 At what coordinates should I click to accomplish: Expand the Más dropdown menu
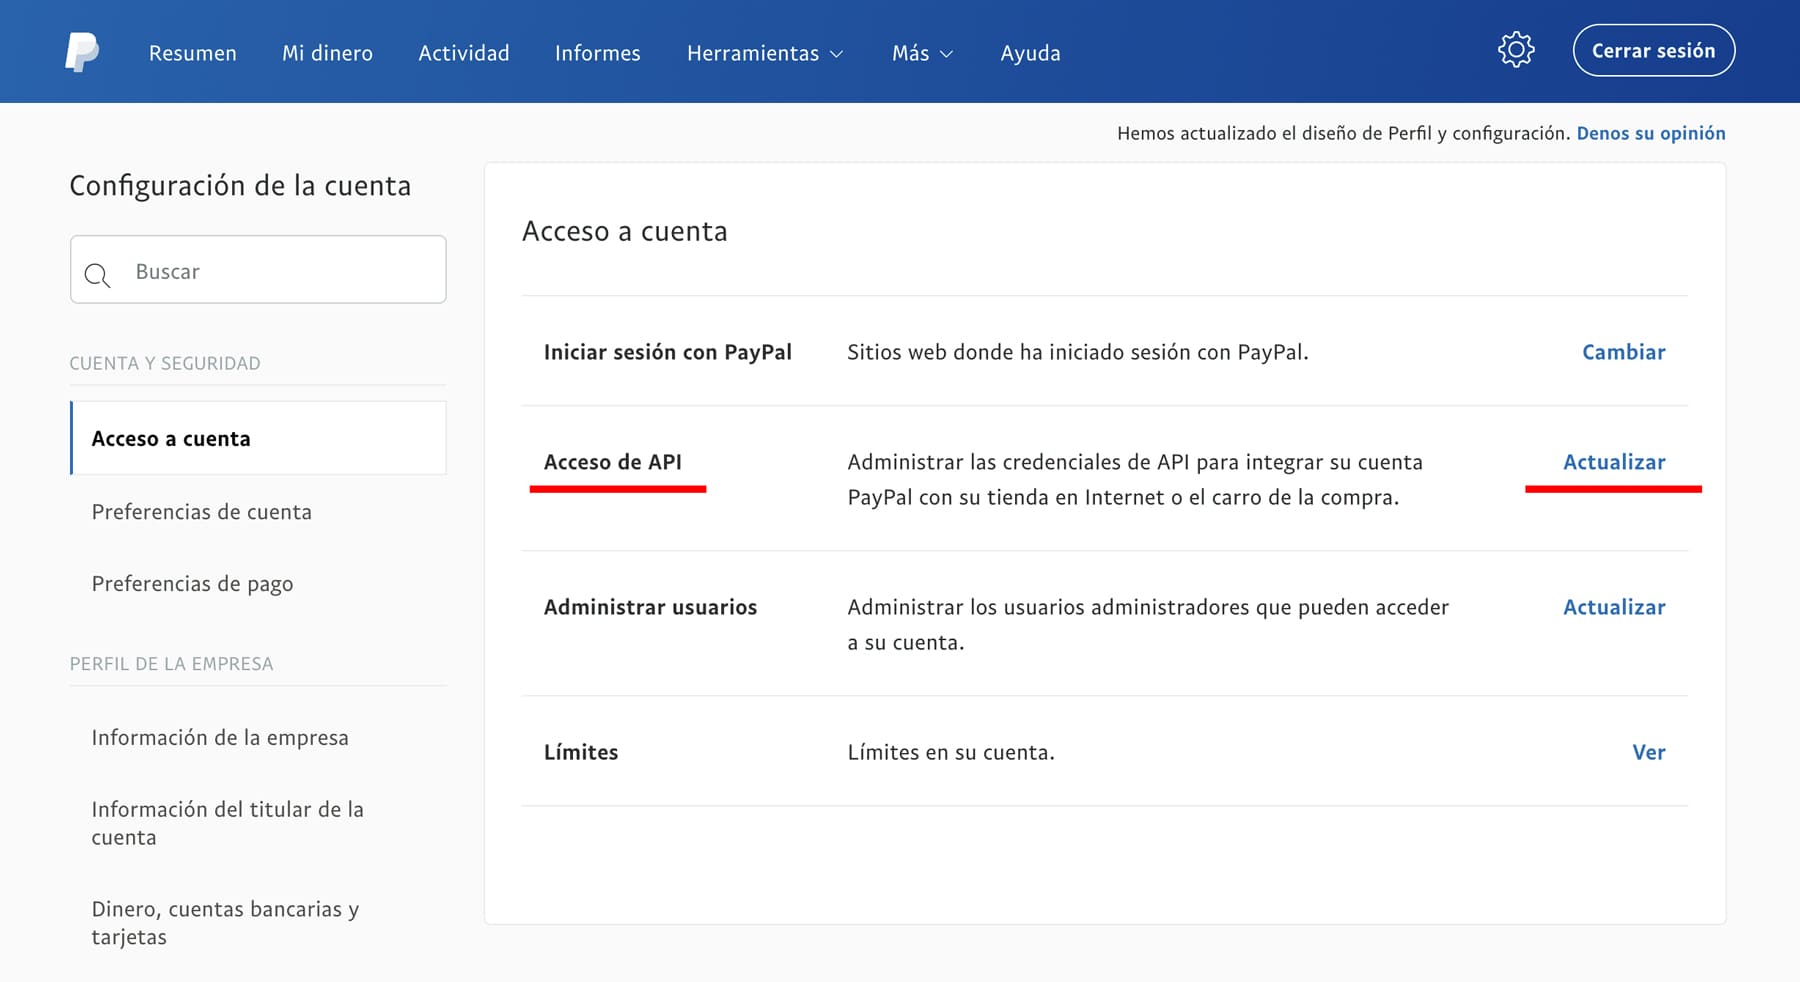922,53
